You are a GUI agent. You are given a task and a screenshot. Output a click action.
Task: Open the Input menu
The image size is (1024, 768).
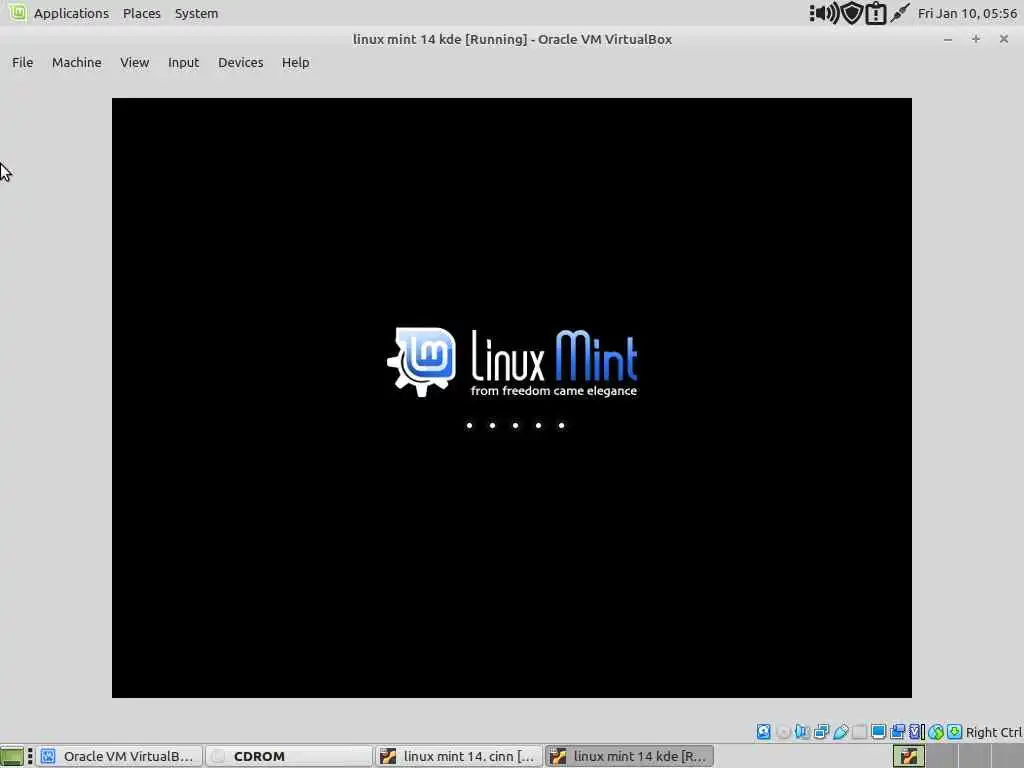coord(183,63)
